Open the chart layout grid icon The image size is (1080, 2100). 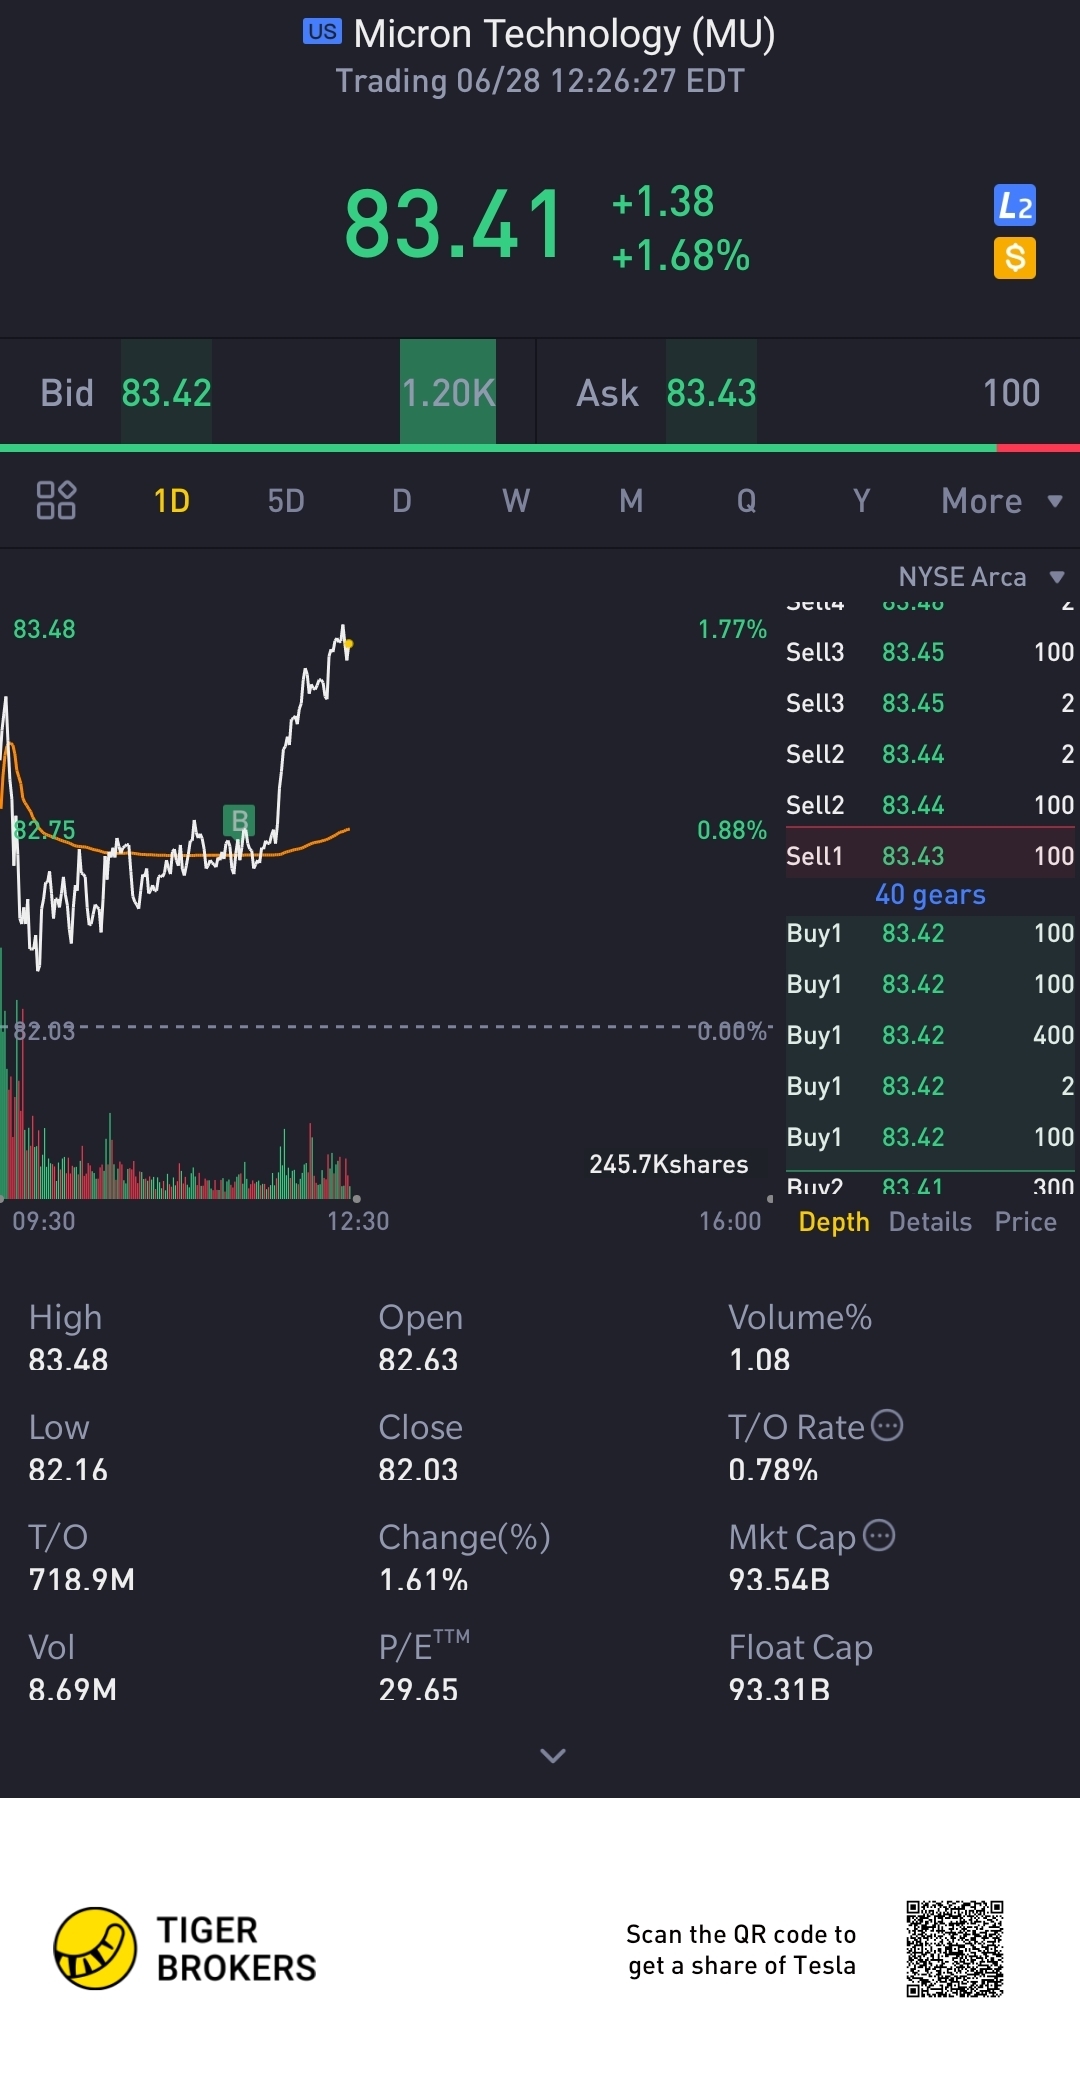coord(56,500)
